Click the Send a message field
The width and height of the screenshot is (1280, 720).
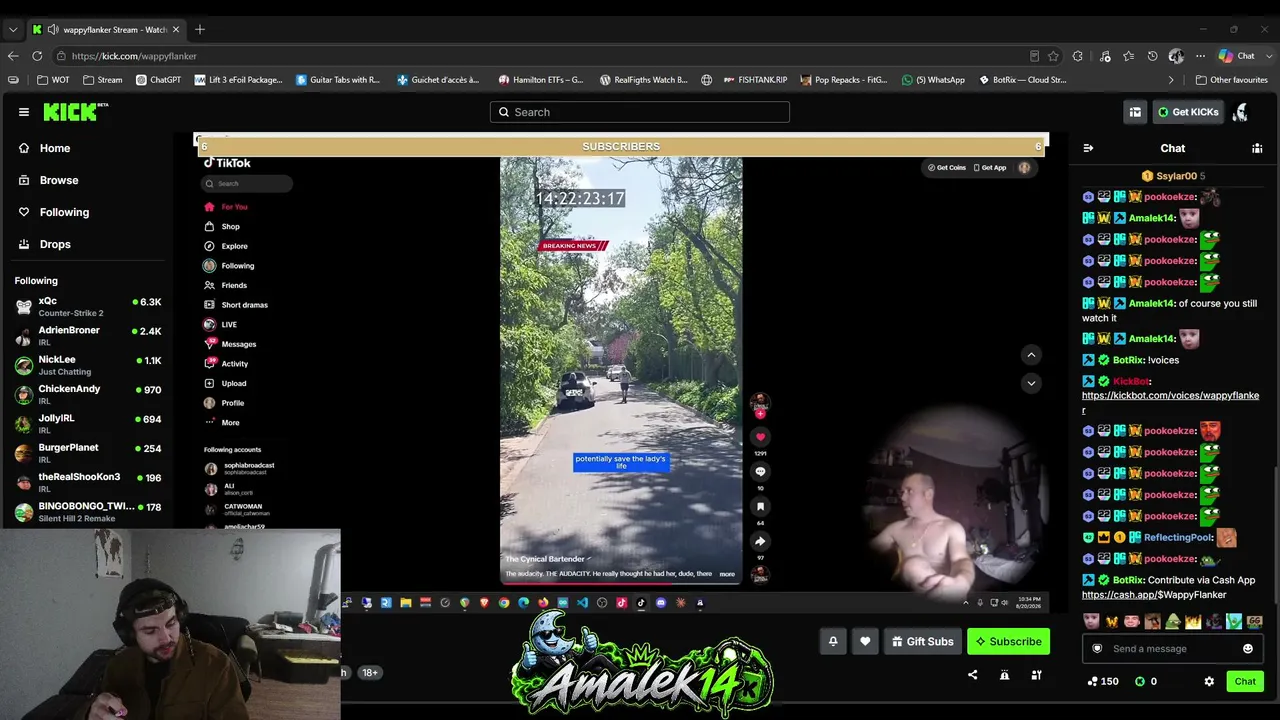pos(1172,648)
